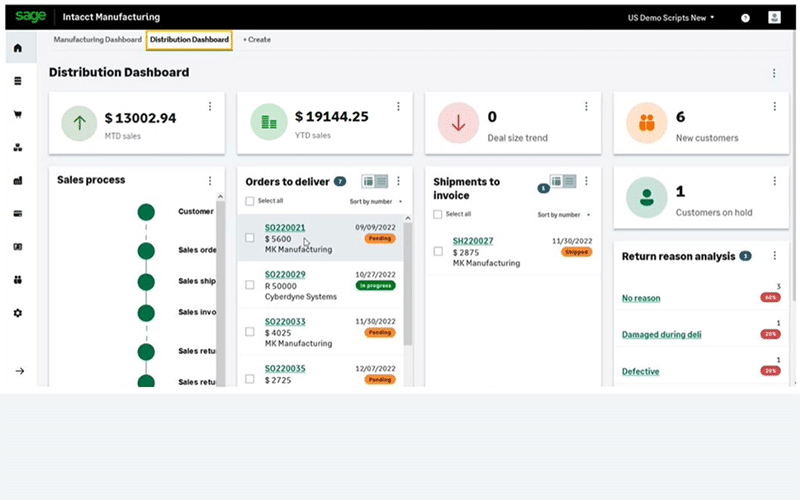Open Customers on hold card options menu
Image resolution: width=800 pixels, height=500 pixels.
coord(774,181)
